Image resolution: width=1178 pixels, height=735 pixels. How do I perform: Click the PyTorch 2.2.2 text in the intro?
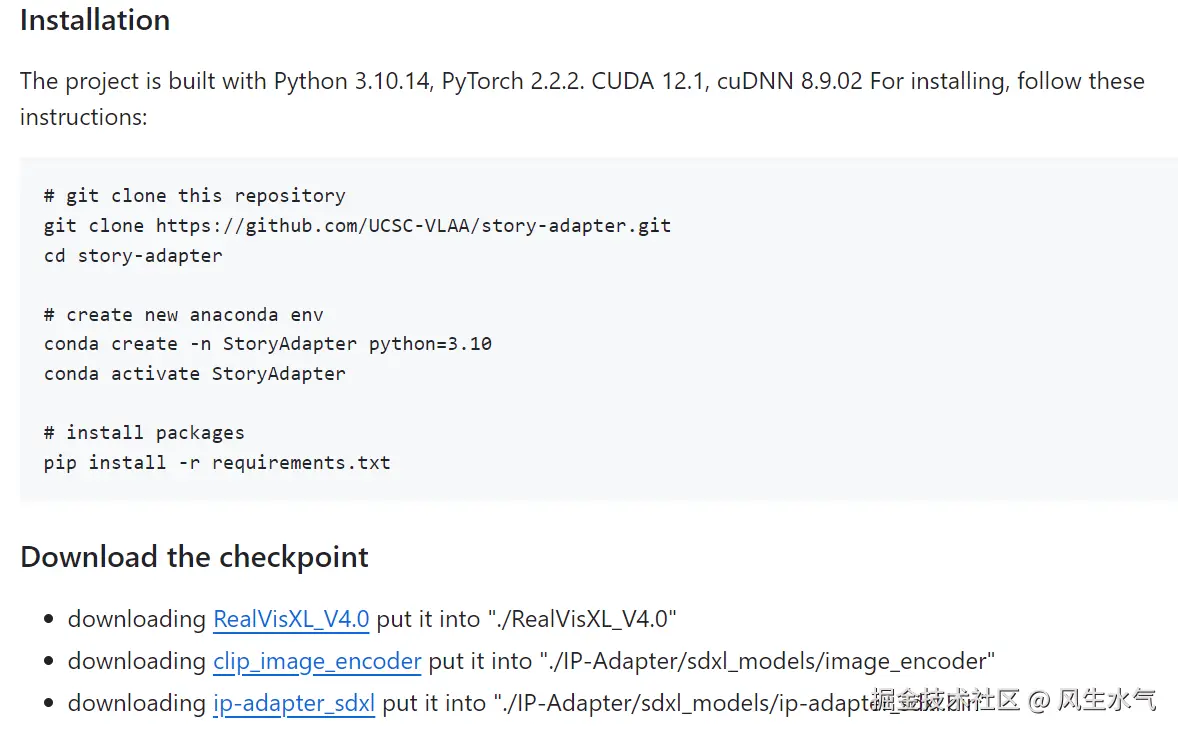click(511, 81)
